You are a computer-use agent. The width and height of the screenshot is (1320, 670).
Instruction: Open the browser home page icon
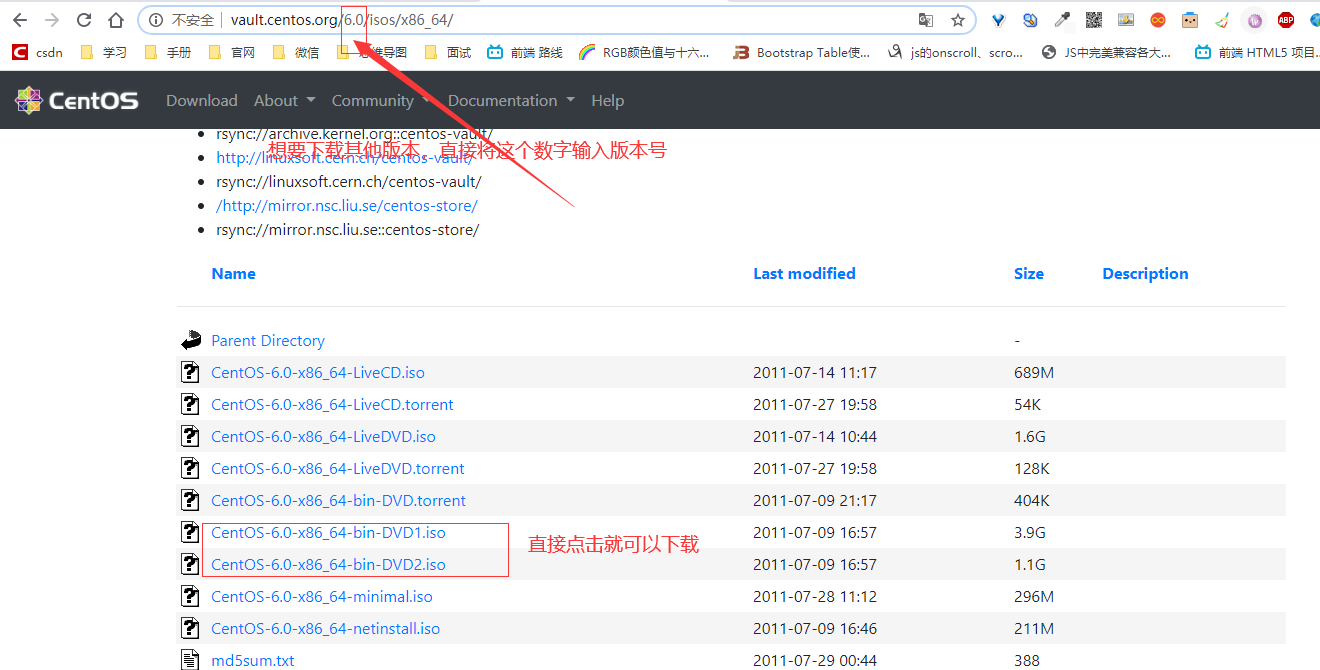pos(116,20)
